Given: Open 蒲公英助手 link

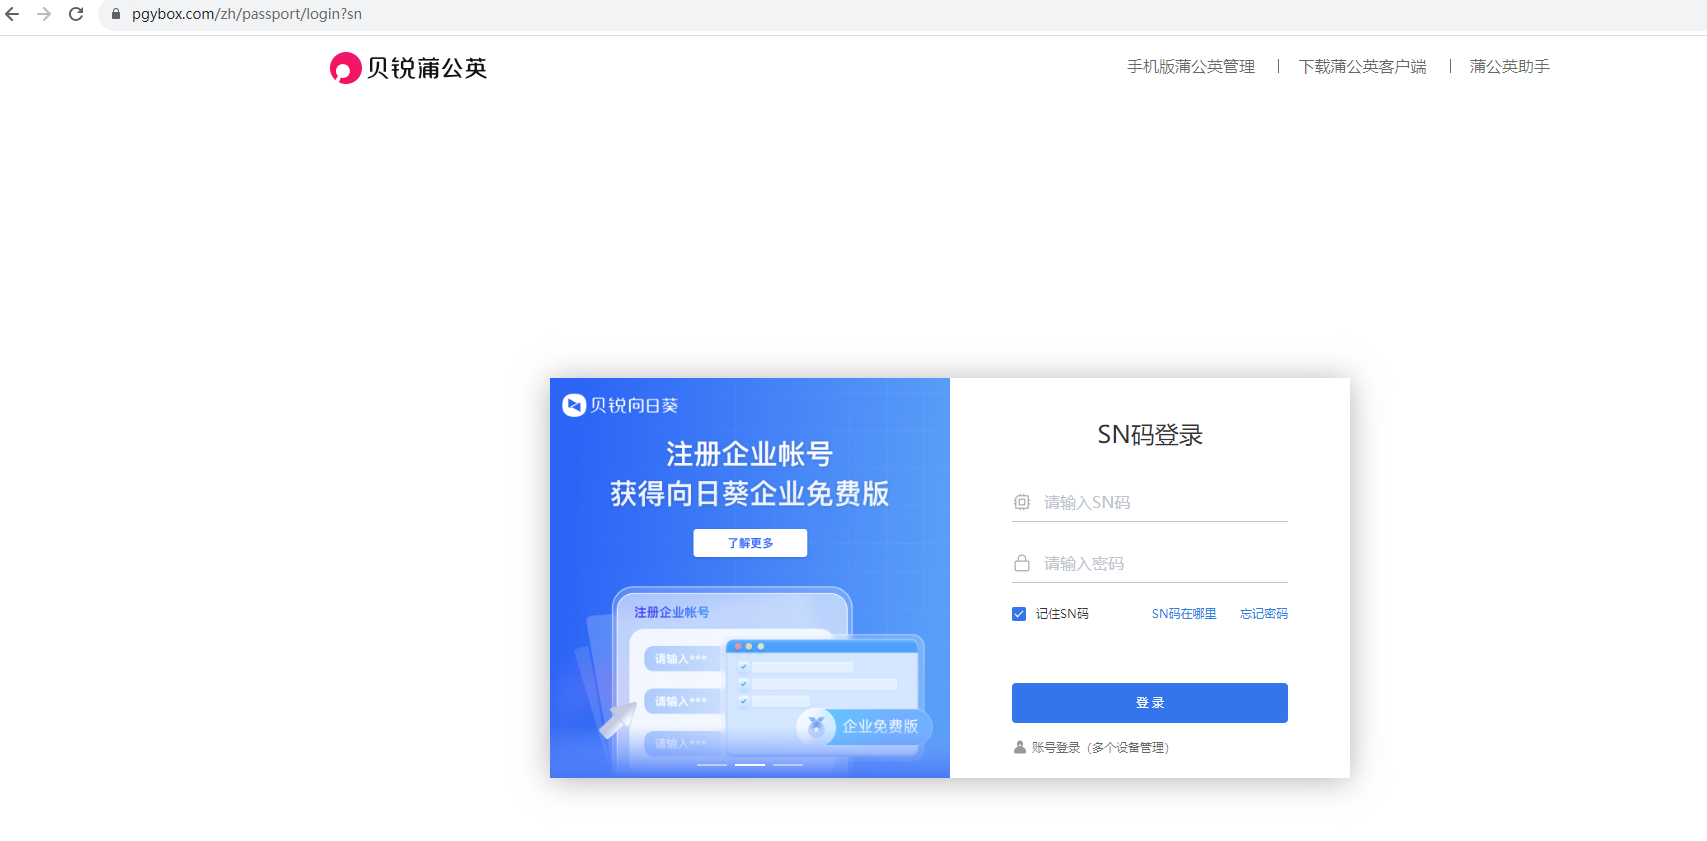Looking at the screenshot, I should pos(1510,67).
